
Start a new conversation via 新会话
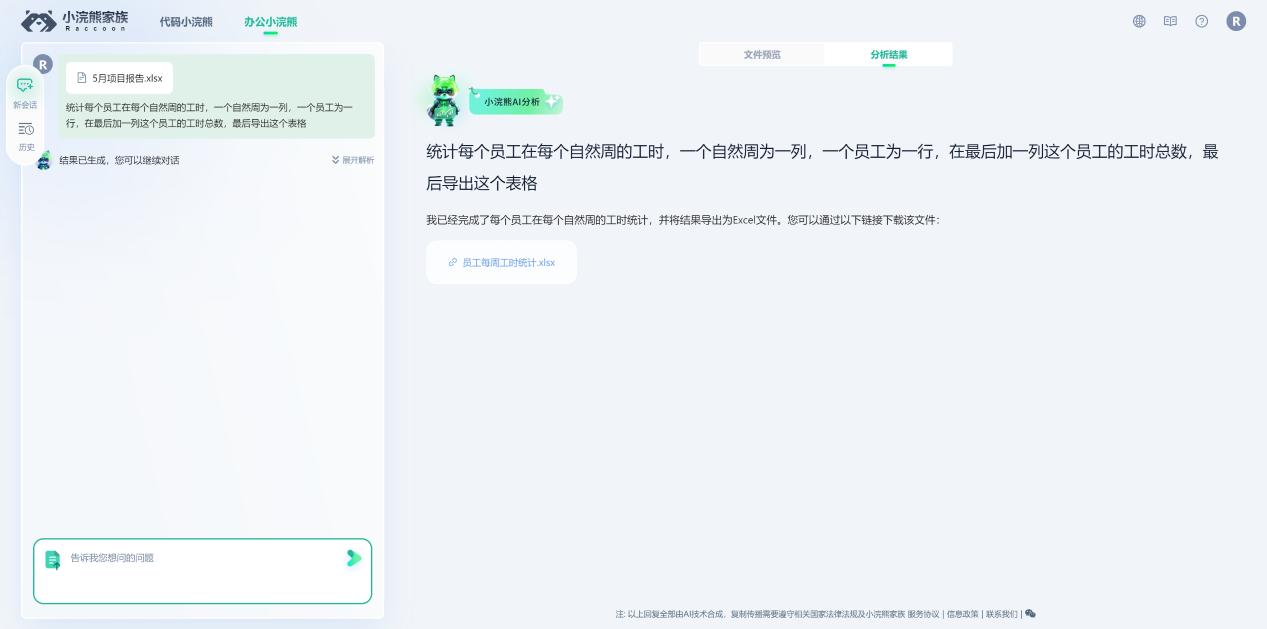25,93
